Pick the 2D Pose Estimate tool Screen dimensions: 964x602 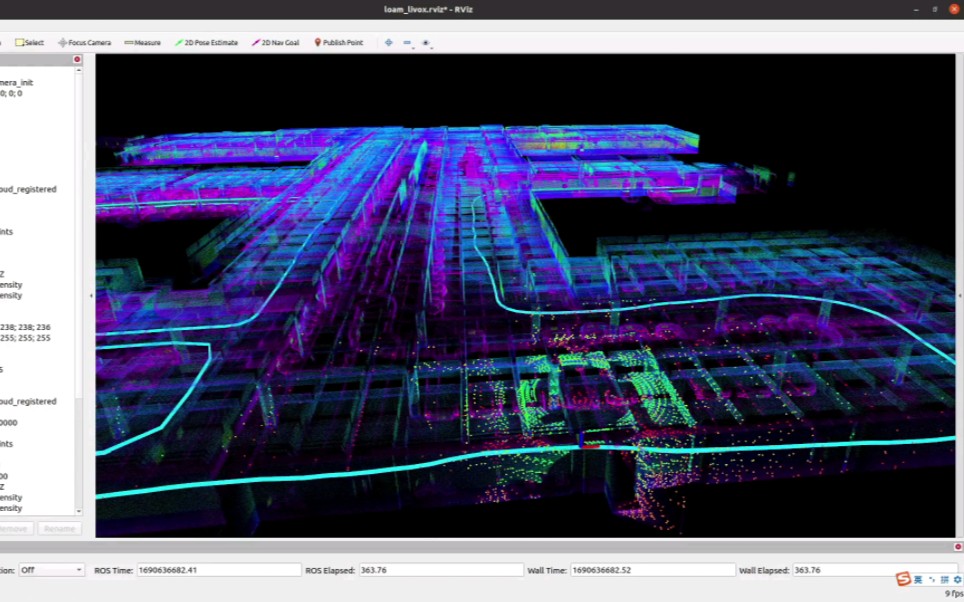206,43
